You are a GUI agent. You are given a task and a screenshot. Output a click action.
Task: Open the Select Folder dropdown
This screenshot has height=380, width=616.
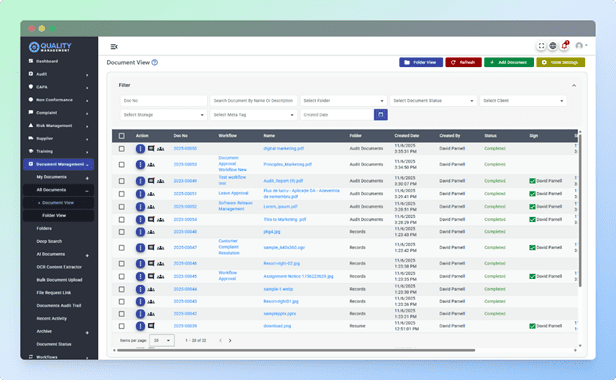click(343, 101)
